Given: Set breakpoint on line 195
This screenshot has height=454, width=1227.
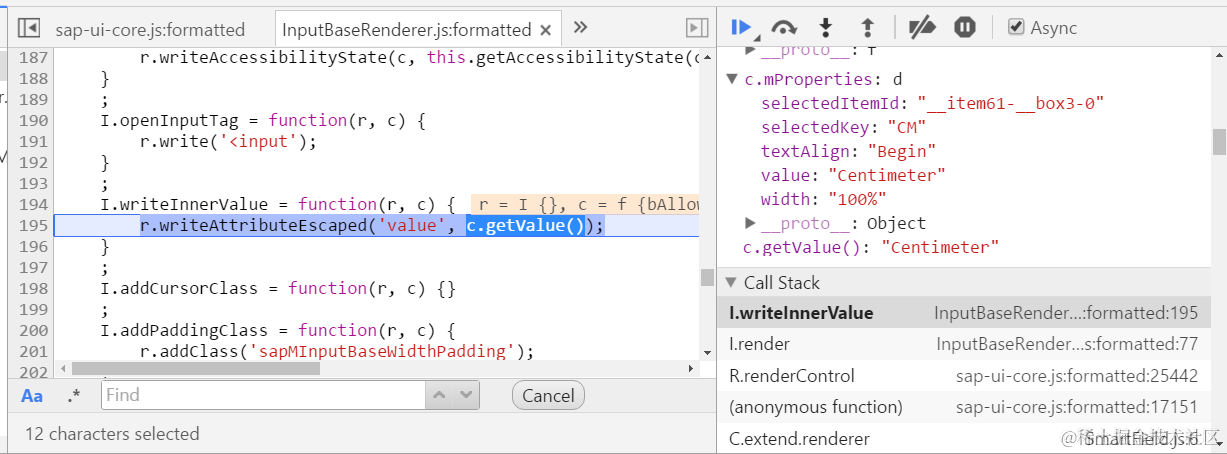Looking at the screenshot, I should pyautogui.click(x=33, y=226).
